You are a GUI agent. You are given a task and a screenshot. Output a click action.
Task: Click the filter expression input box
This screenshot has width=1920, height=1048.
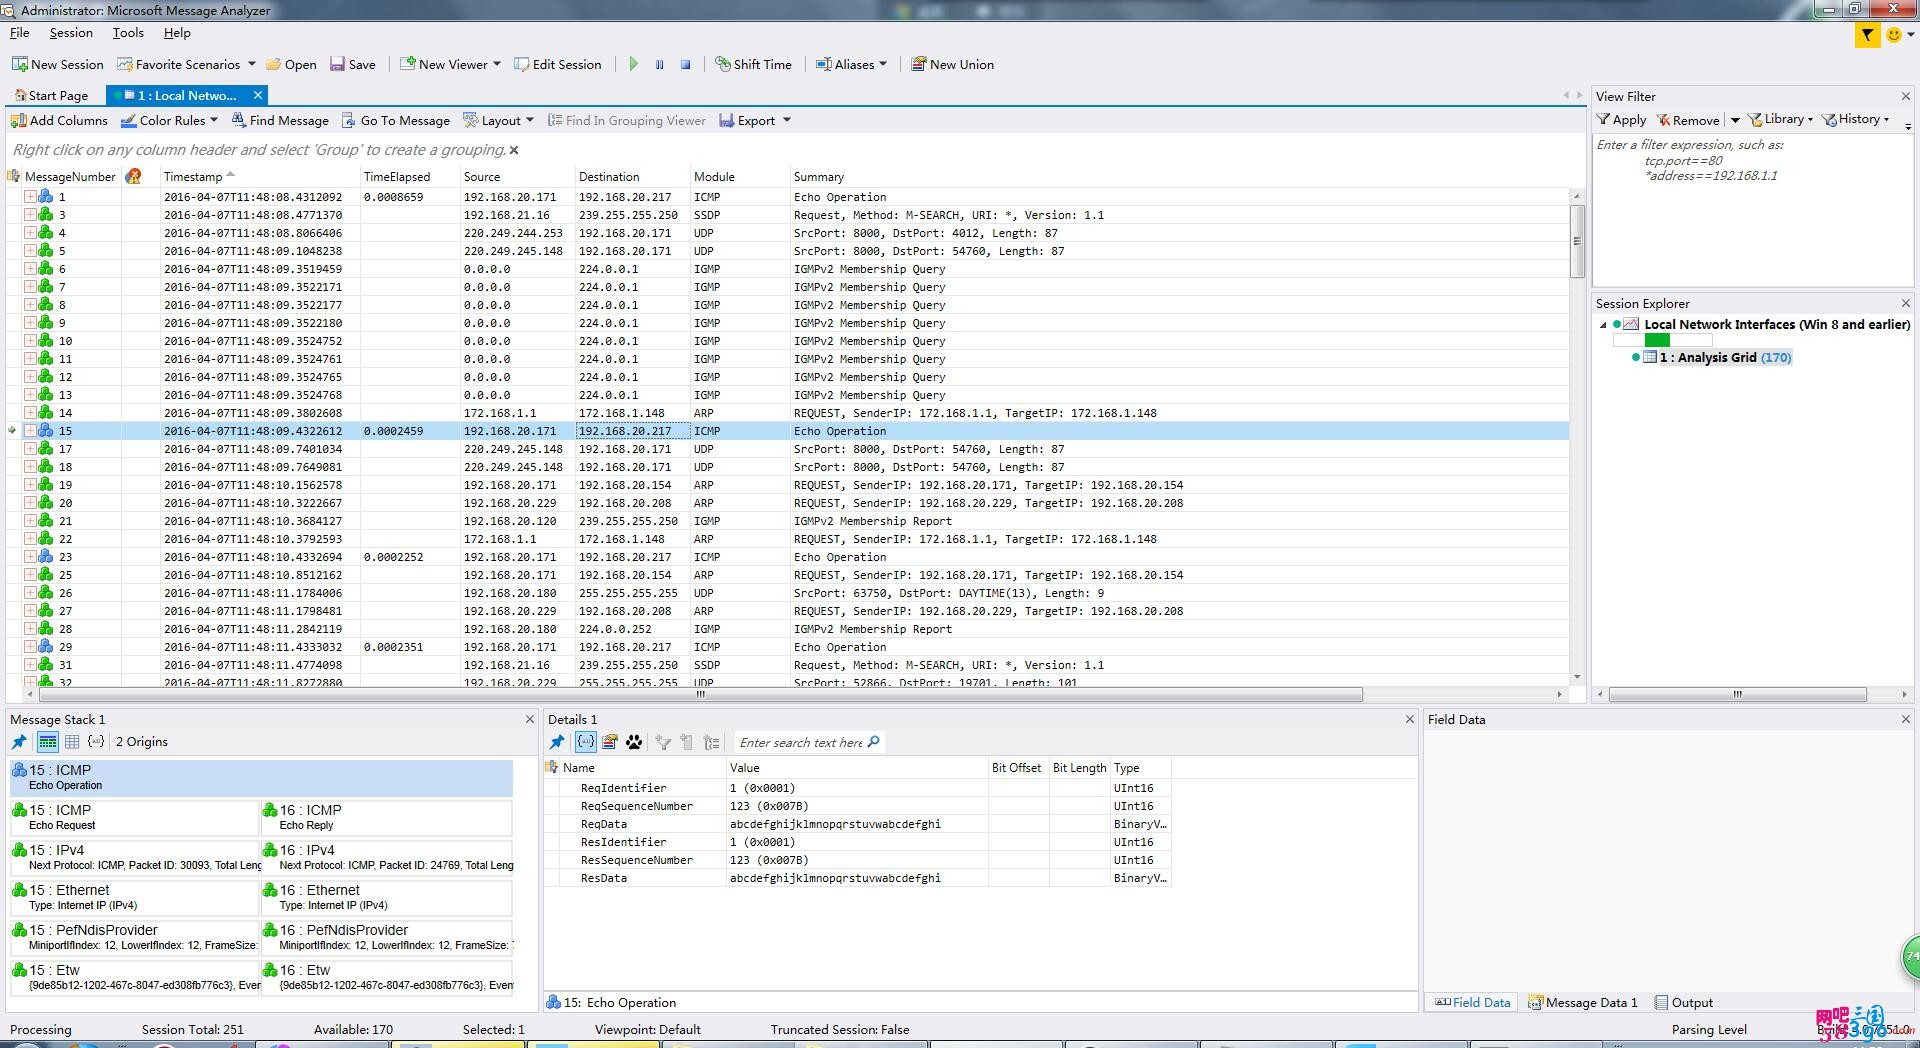(x=1752, y=209)
